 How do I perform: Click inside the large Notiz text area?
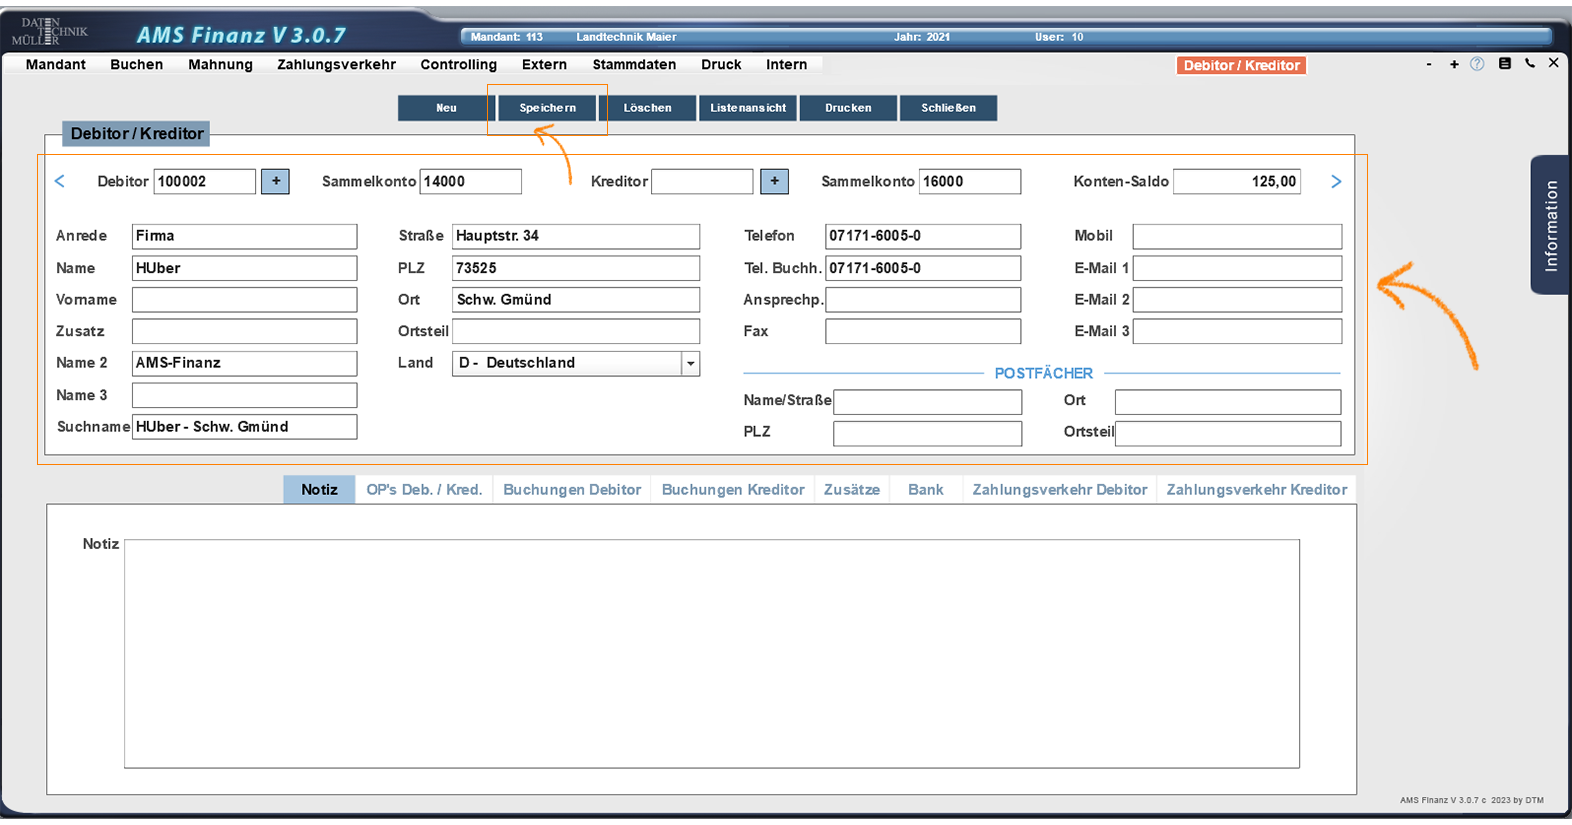click(x=711, y=654)
